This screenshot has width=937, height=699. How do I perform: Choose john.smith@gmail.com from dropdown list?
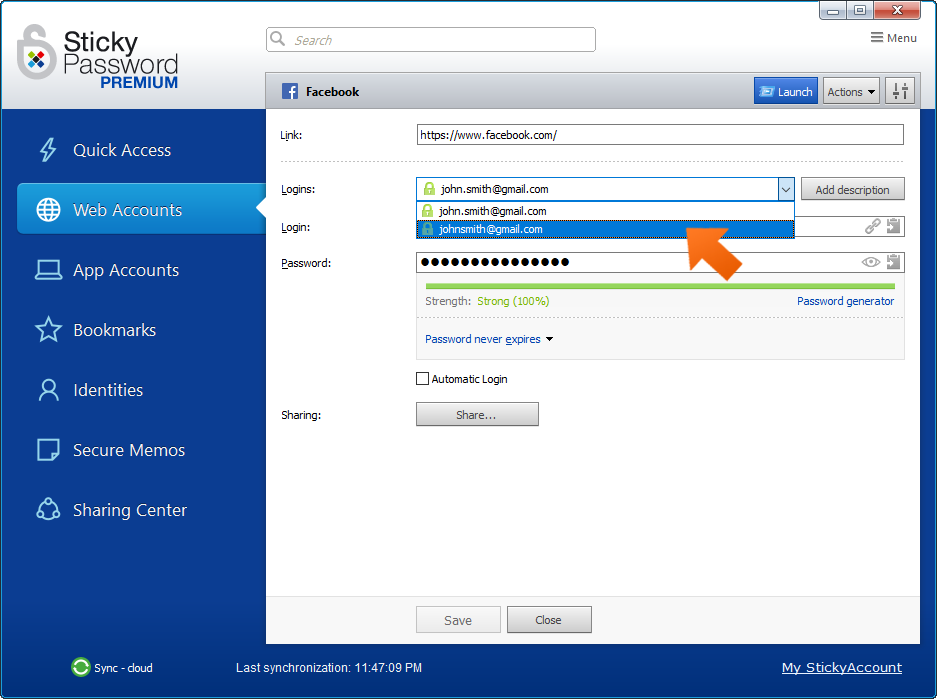tap(605, 211)
